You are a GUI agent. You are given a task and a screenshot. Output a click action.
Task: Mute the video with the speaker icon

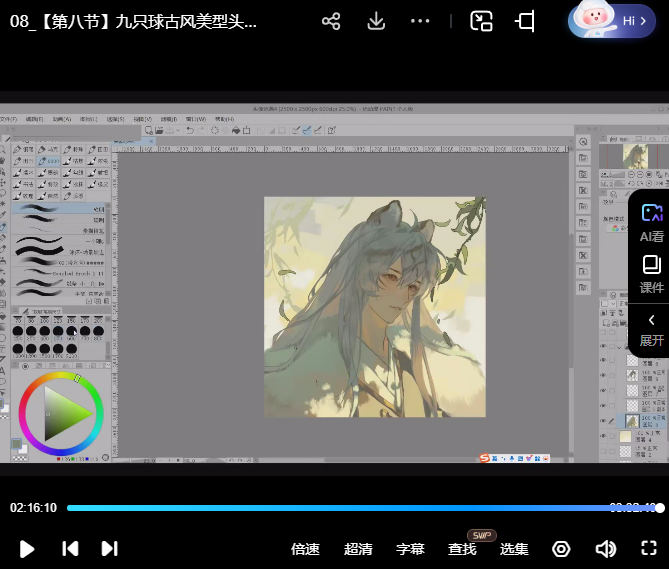pos(605,549)
